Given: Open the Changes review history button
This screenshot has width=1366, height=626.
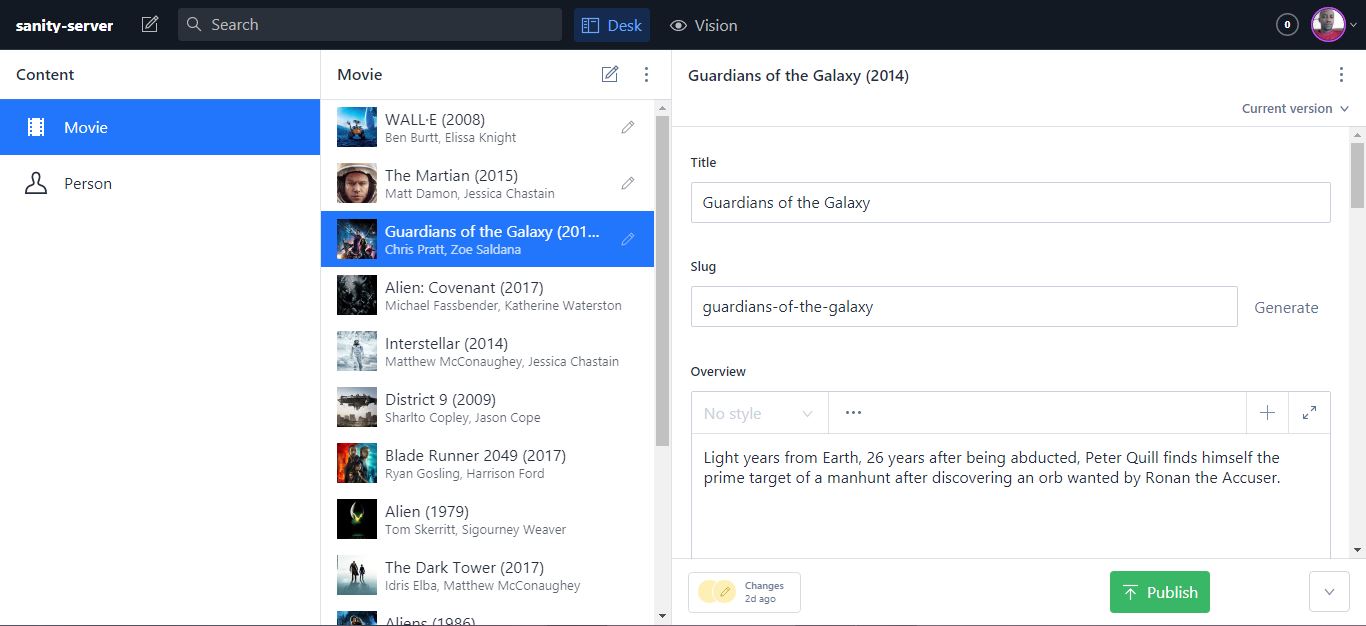Looking at the screenshot, I should click(744, 592).
